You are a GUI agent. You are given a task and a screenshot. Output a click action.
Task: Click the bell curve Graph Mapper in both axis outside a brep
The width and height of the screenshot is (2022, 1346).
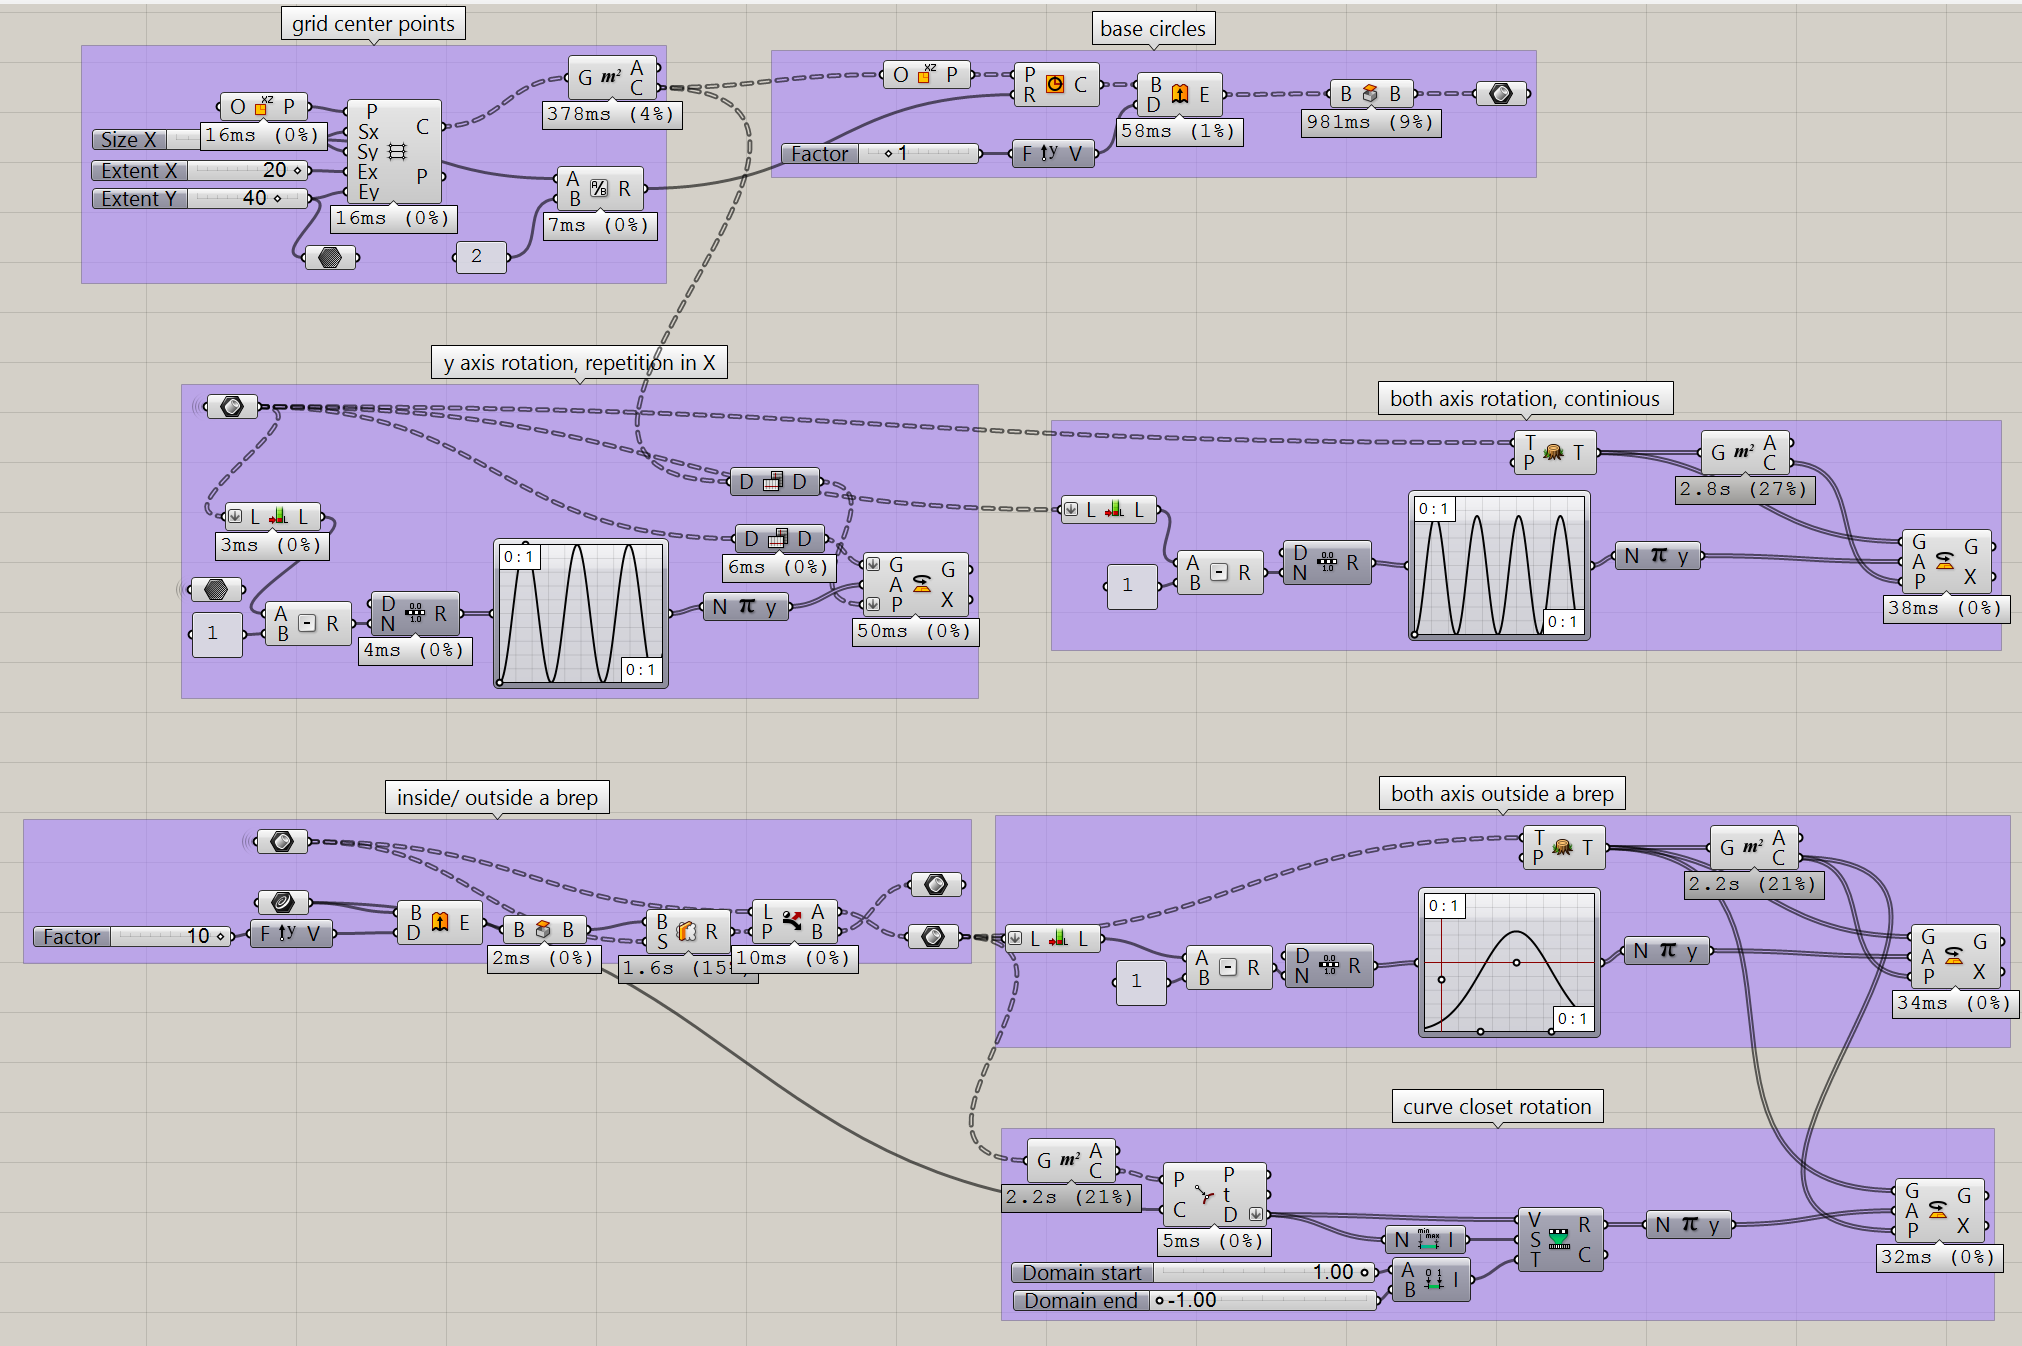1508,963
